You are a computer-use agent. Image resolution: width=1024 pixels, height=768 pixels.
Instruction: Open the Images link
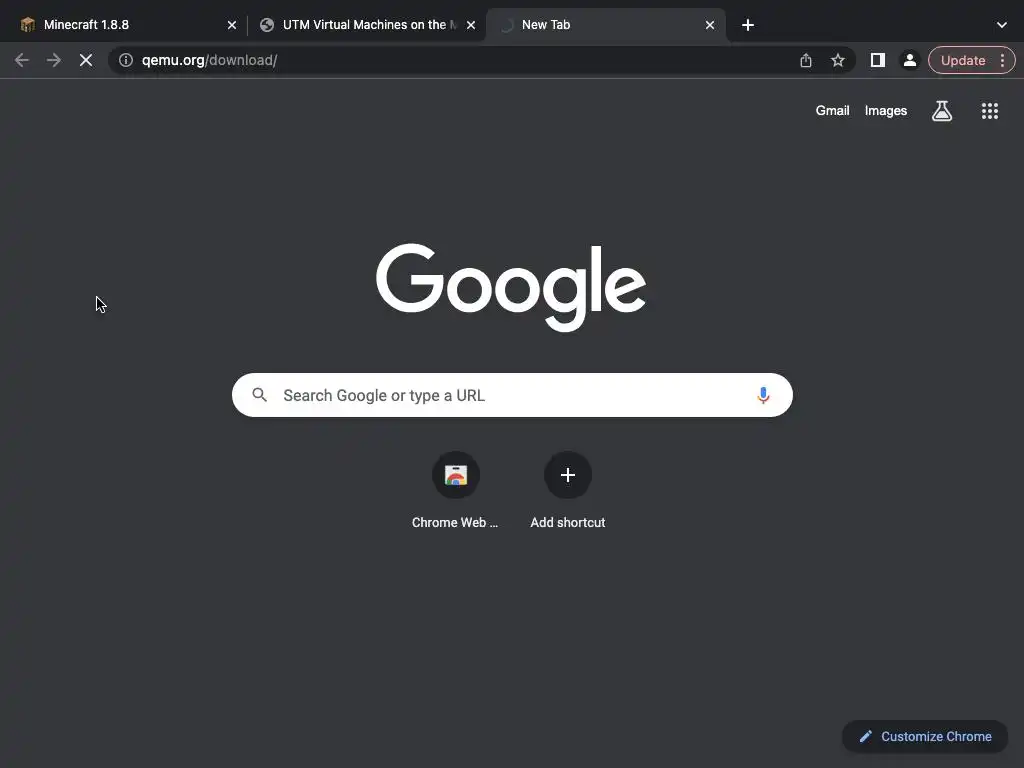click(x=886, y=110)
